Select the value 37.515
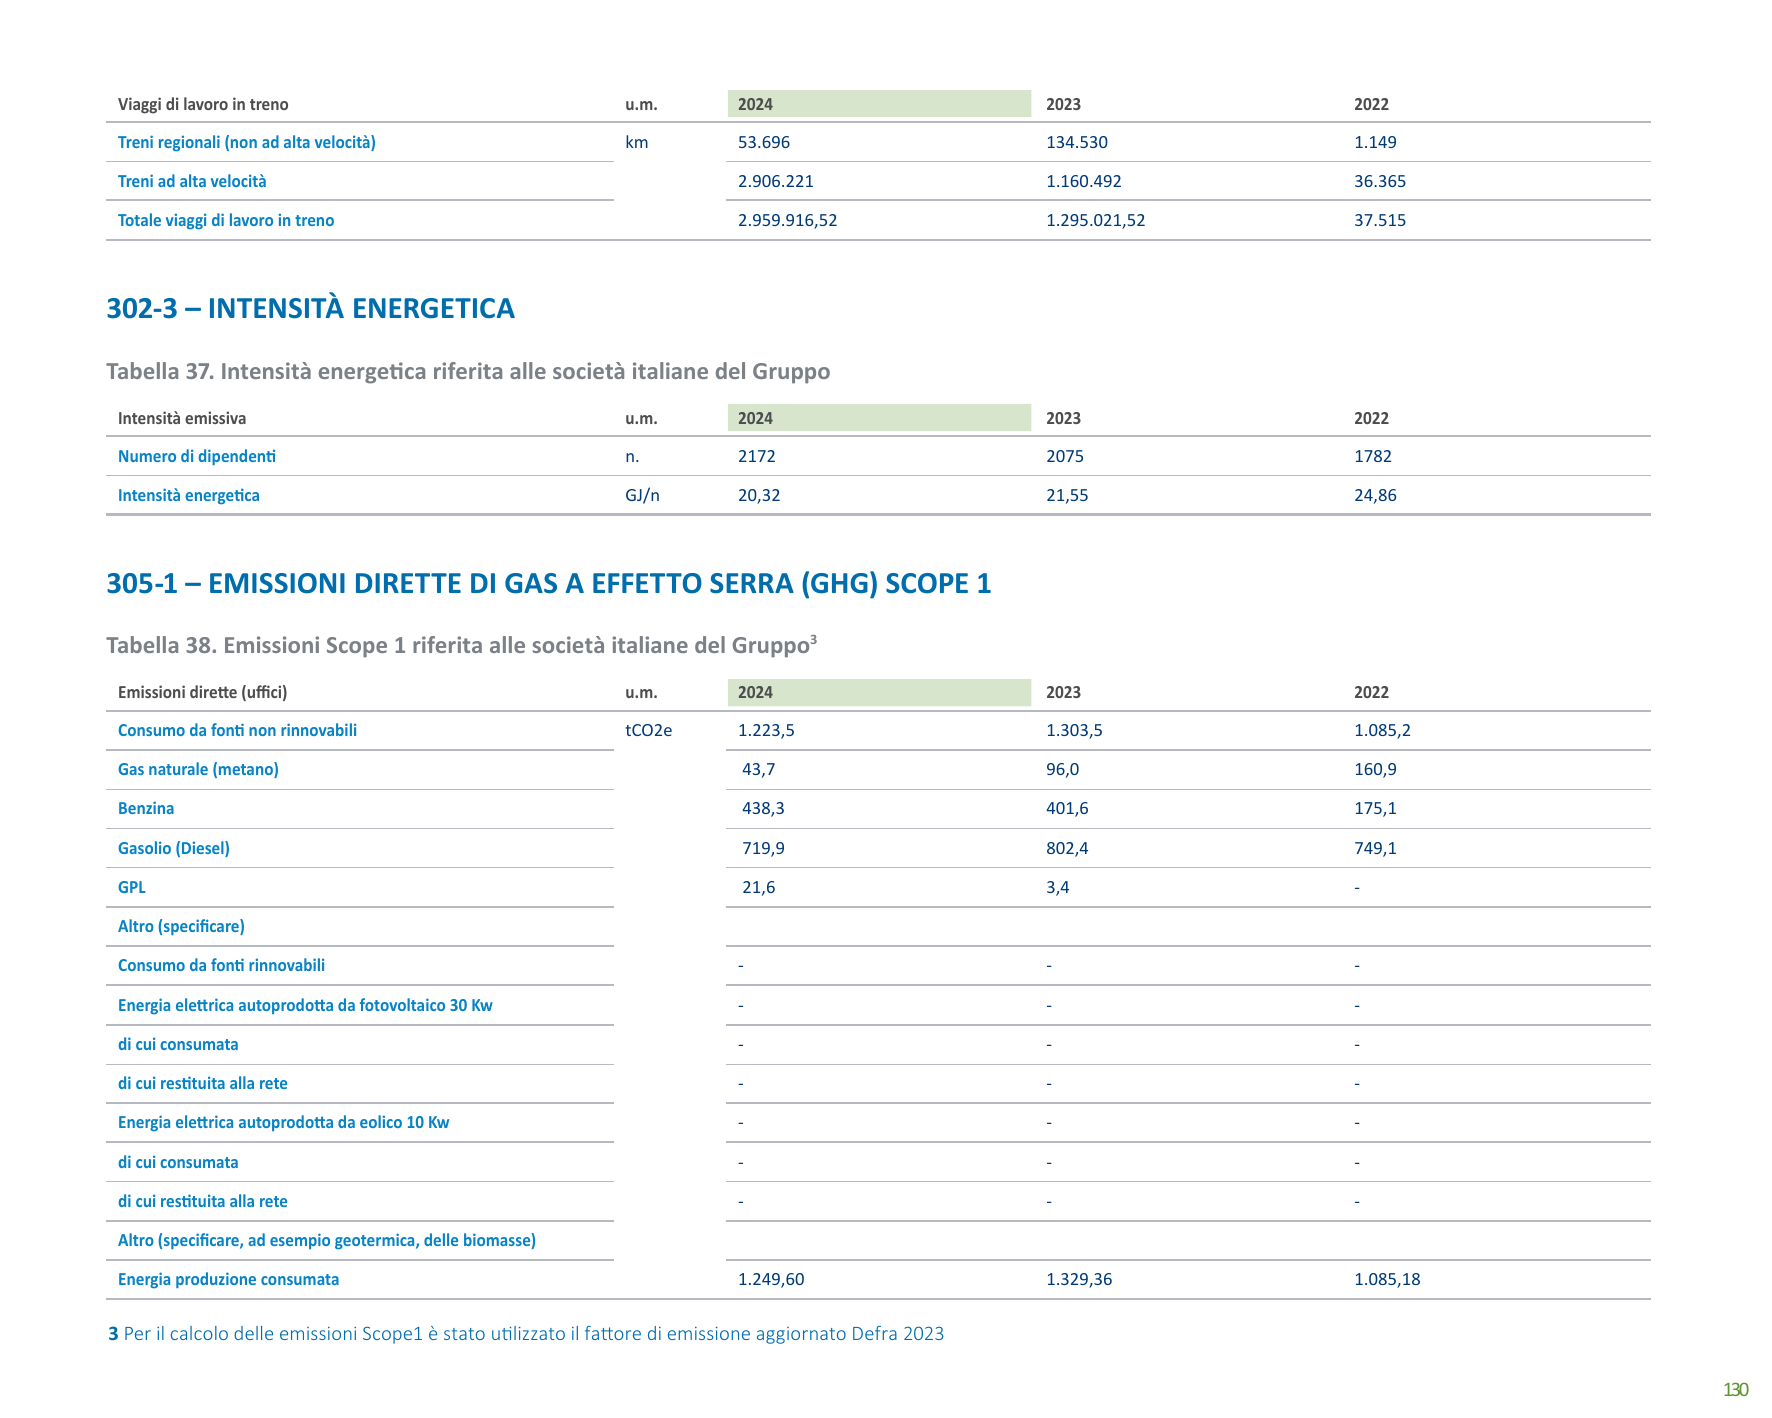 point(1380,220)
